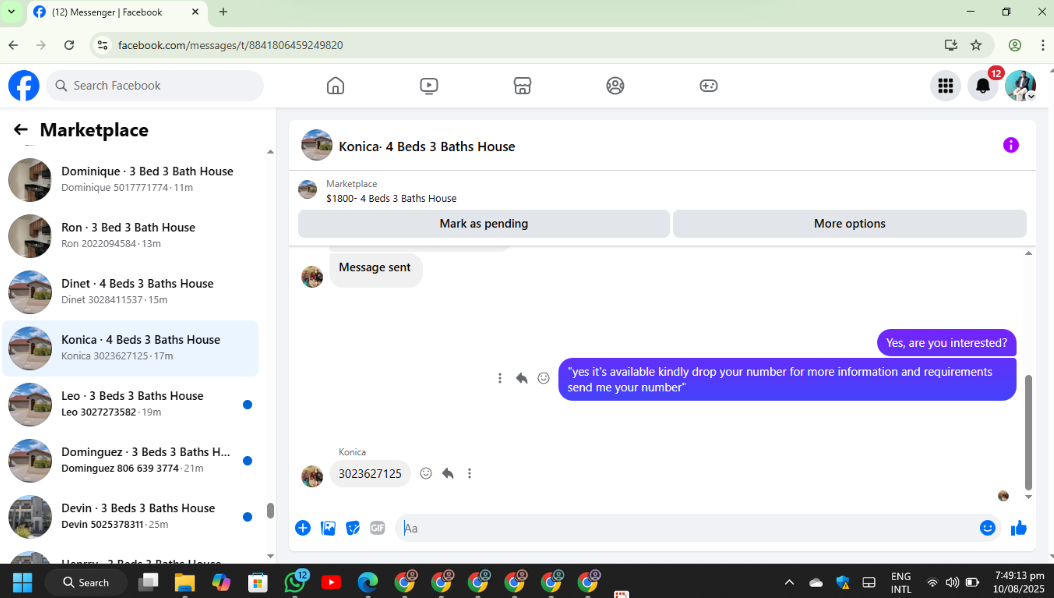Open the tab search dropdown arrow
1054x598 pixels.
tap(11, 11)
